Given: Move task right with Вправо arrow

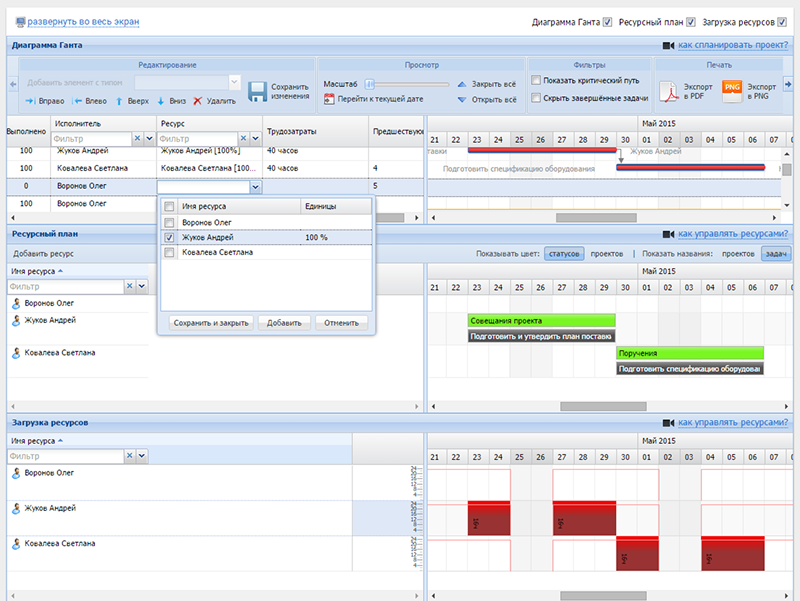Looking at the screenshot, I should pyautogui.click(x=30, y=101).
